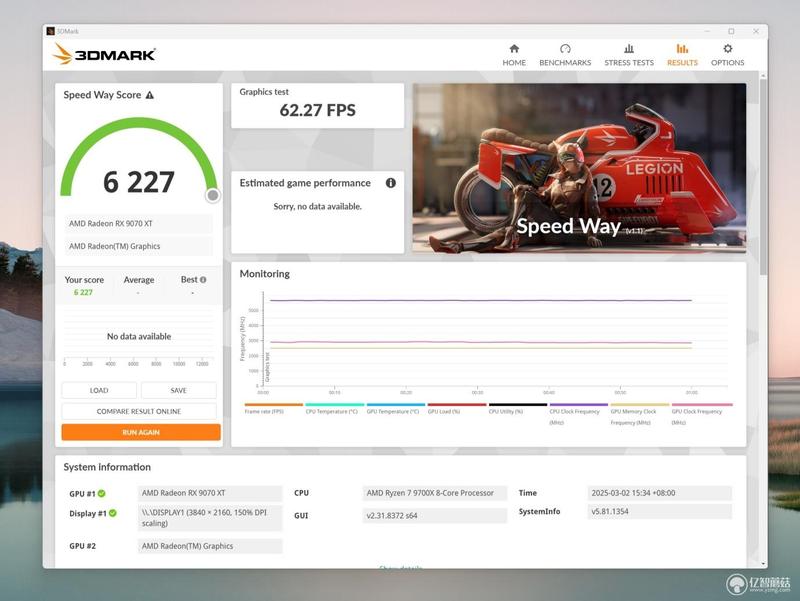
Task: Go to the HOME tab
Action: 514,55
